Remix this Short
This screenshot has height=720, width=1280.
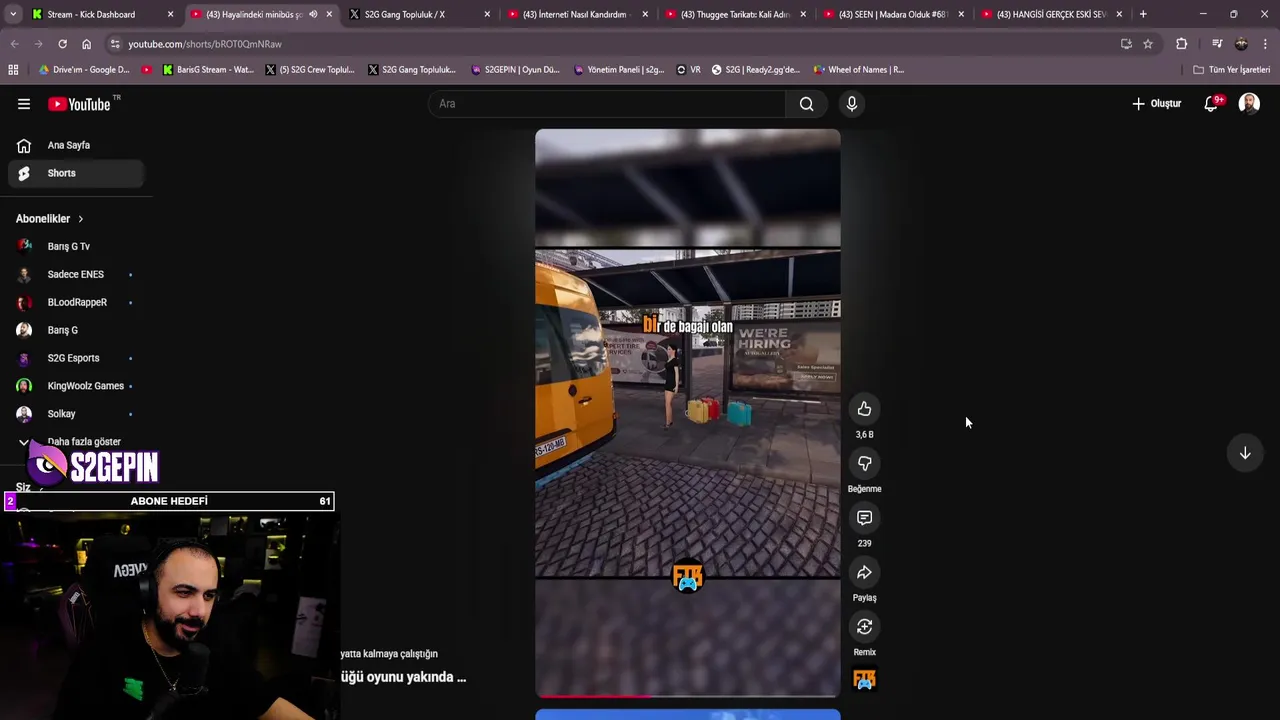[x=864, y=626]
